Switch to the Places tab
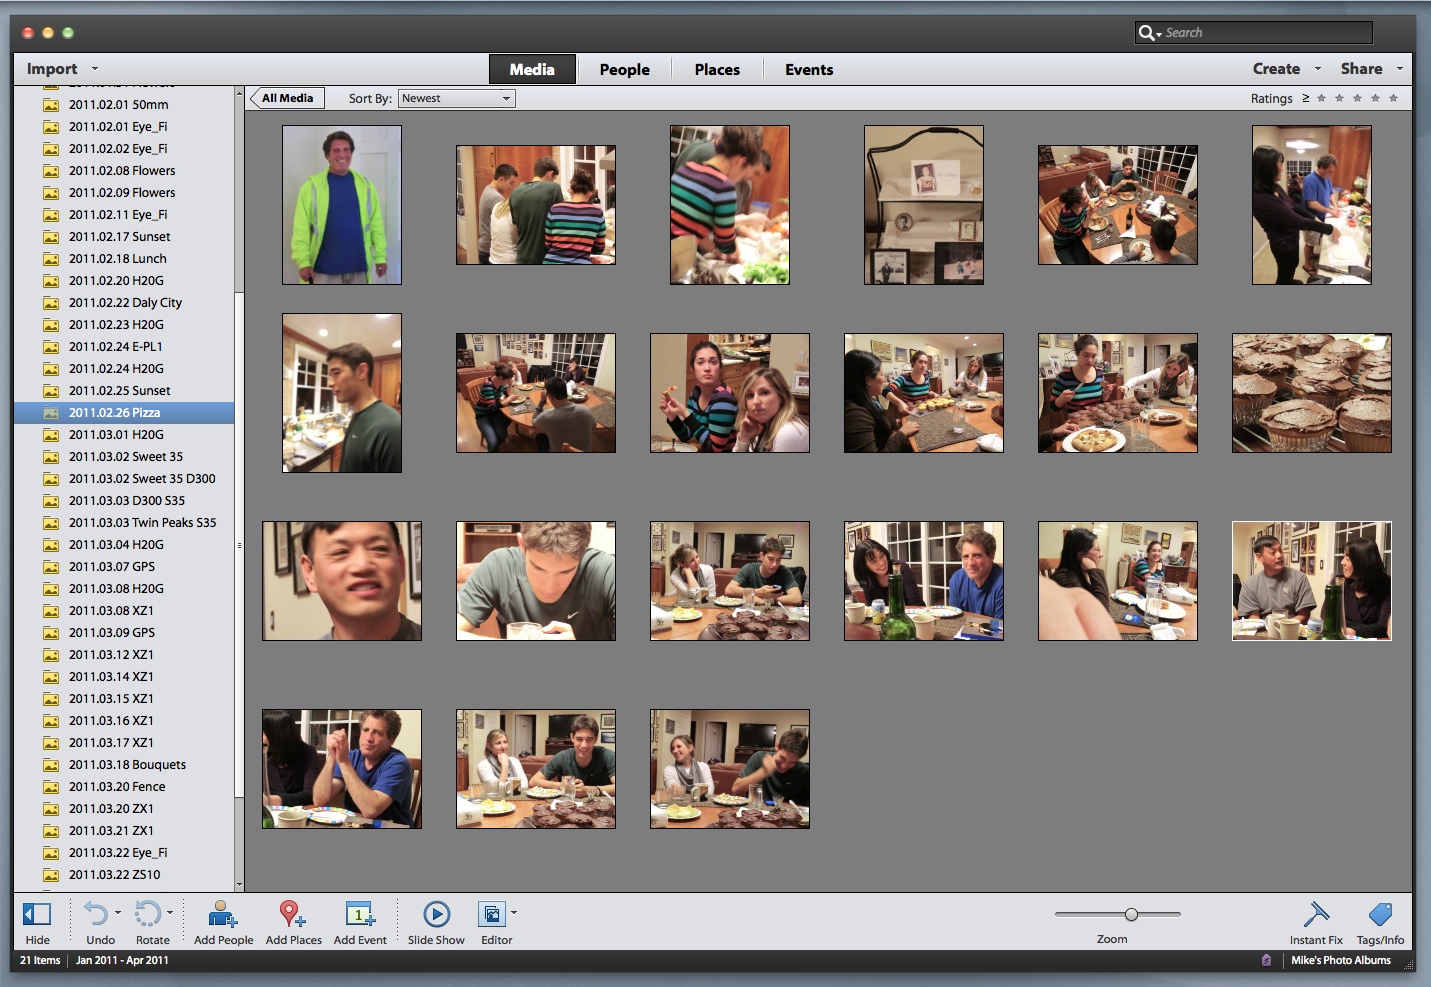The width and height of the screenshot is (1431, 987). (x=717, y=69)
